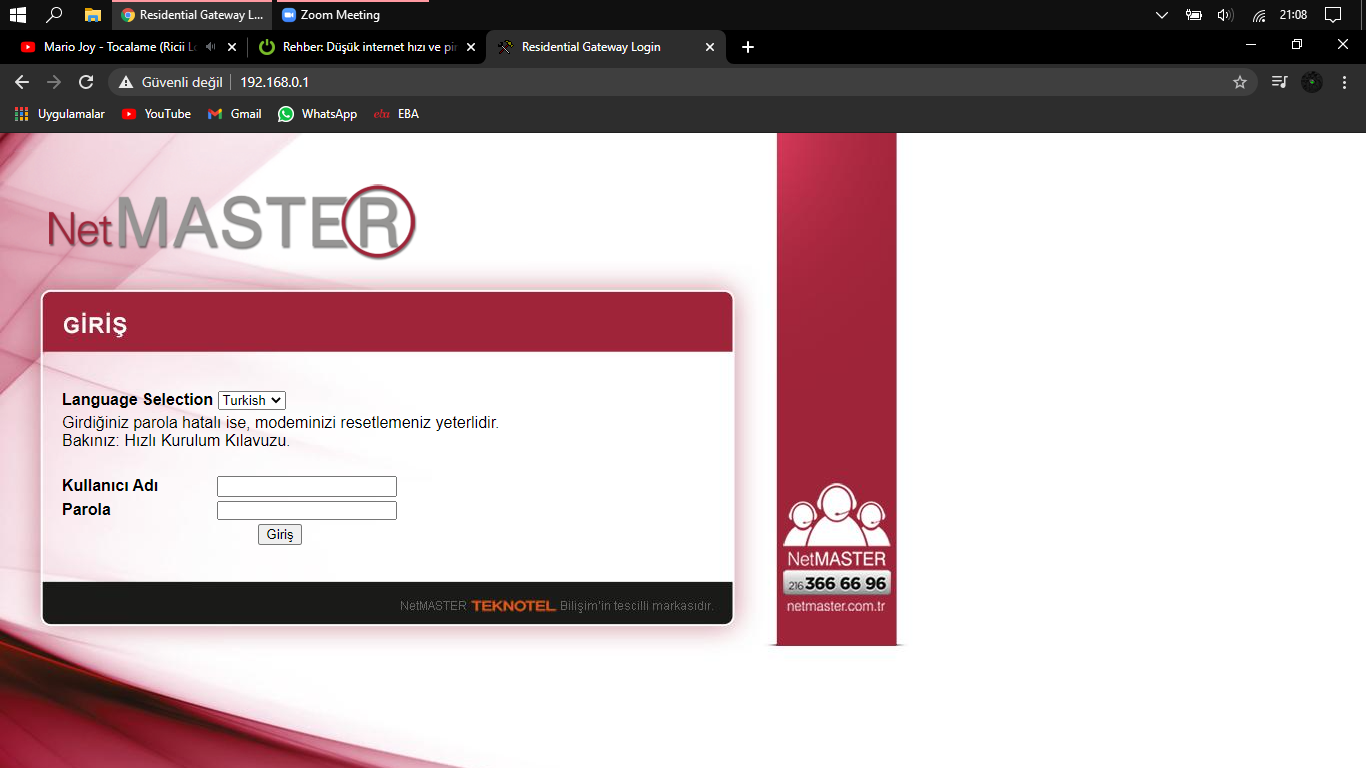Minimize the Chrome window

click(x=1251, y=45)
